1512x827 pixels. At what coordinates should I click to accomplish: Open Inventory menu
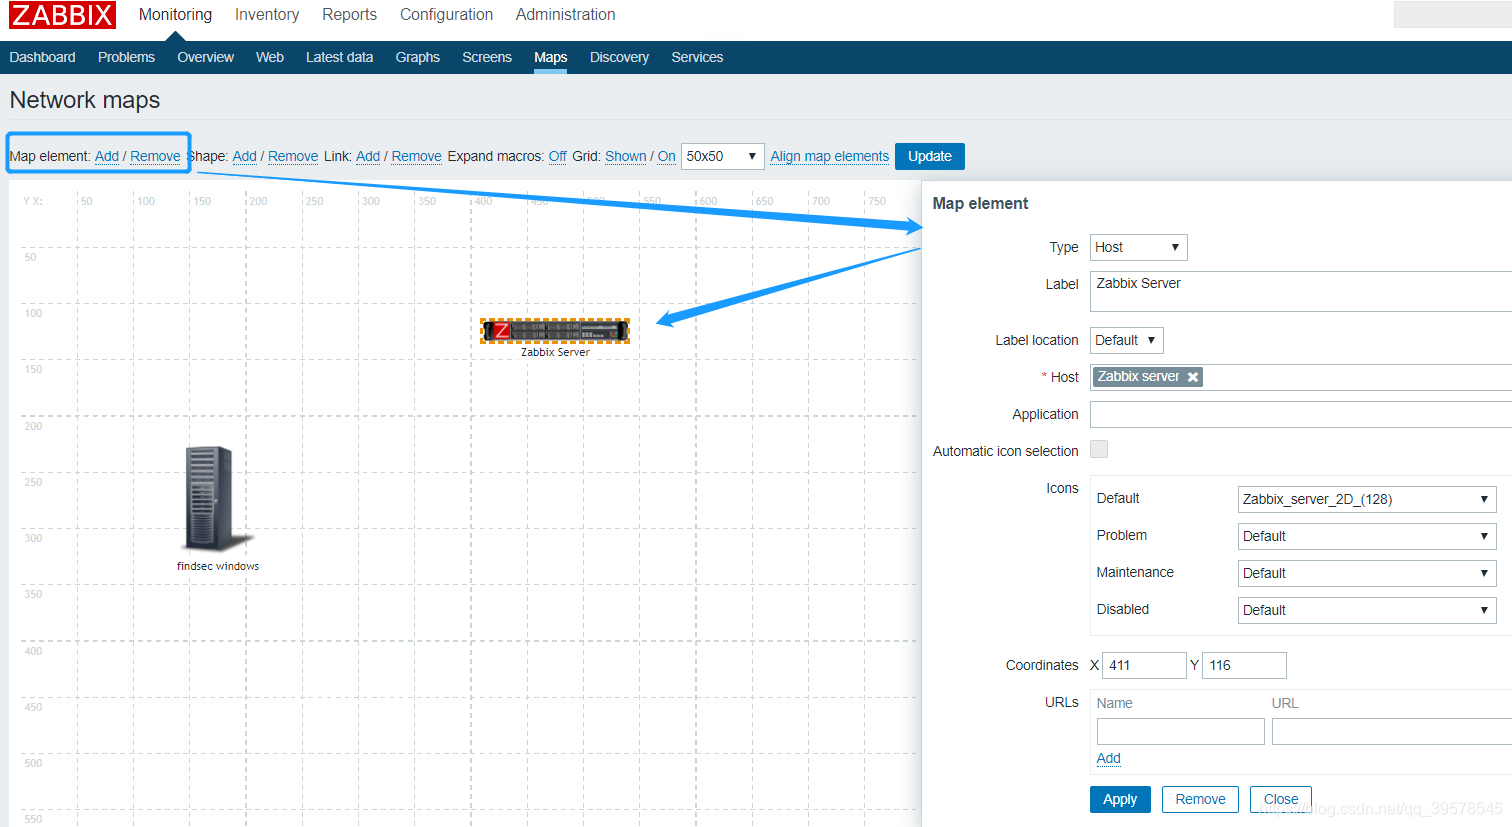pyautogui.click(x=267, y=15)
